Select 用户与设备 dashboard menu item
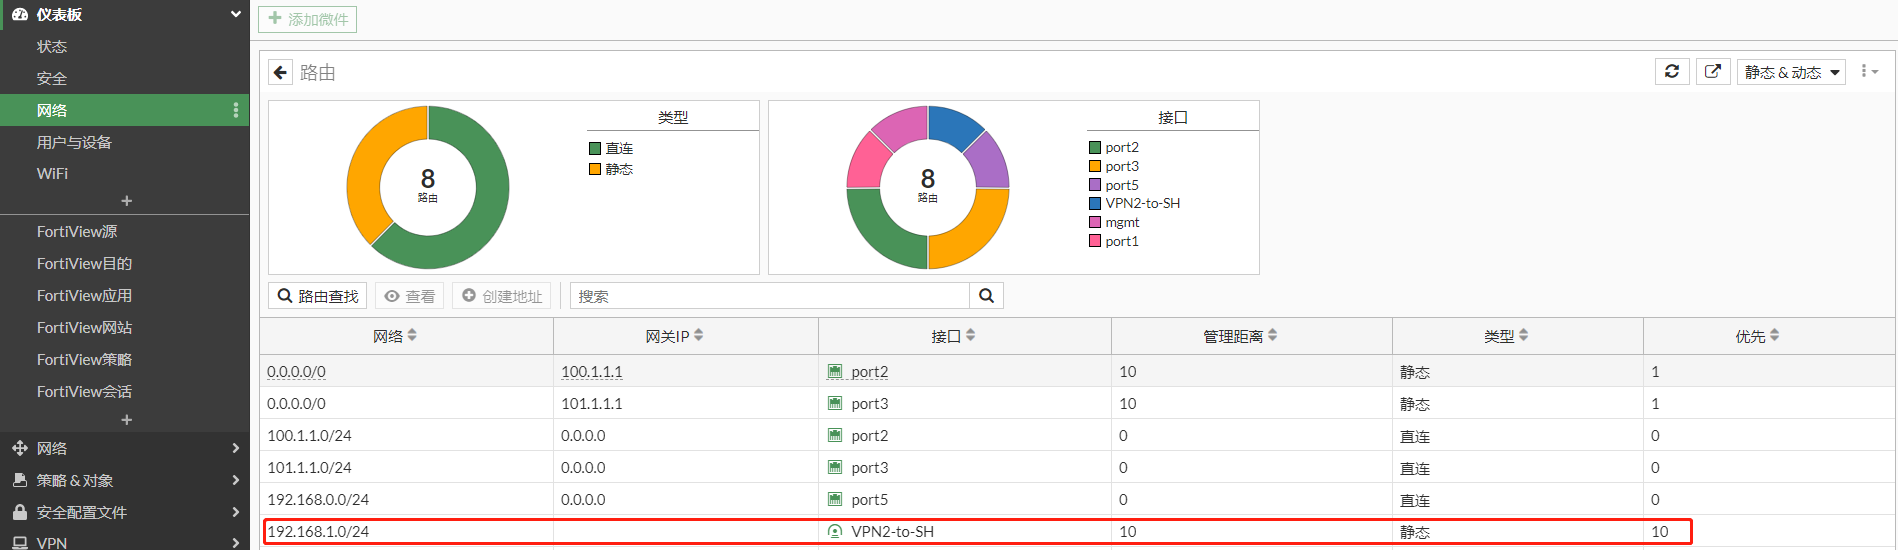This screenshot has height=550, width=1898. coord(74,142)
